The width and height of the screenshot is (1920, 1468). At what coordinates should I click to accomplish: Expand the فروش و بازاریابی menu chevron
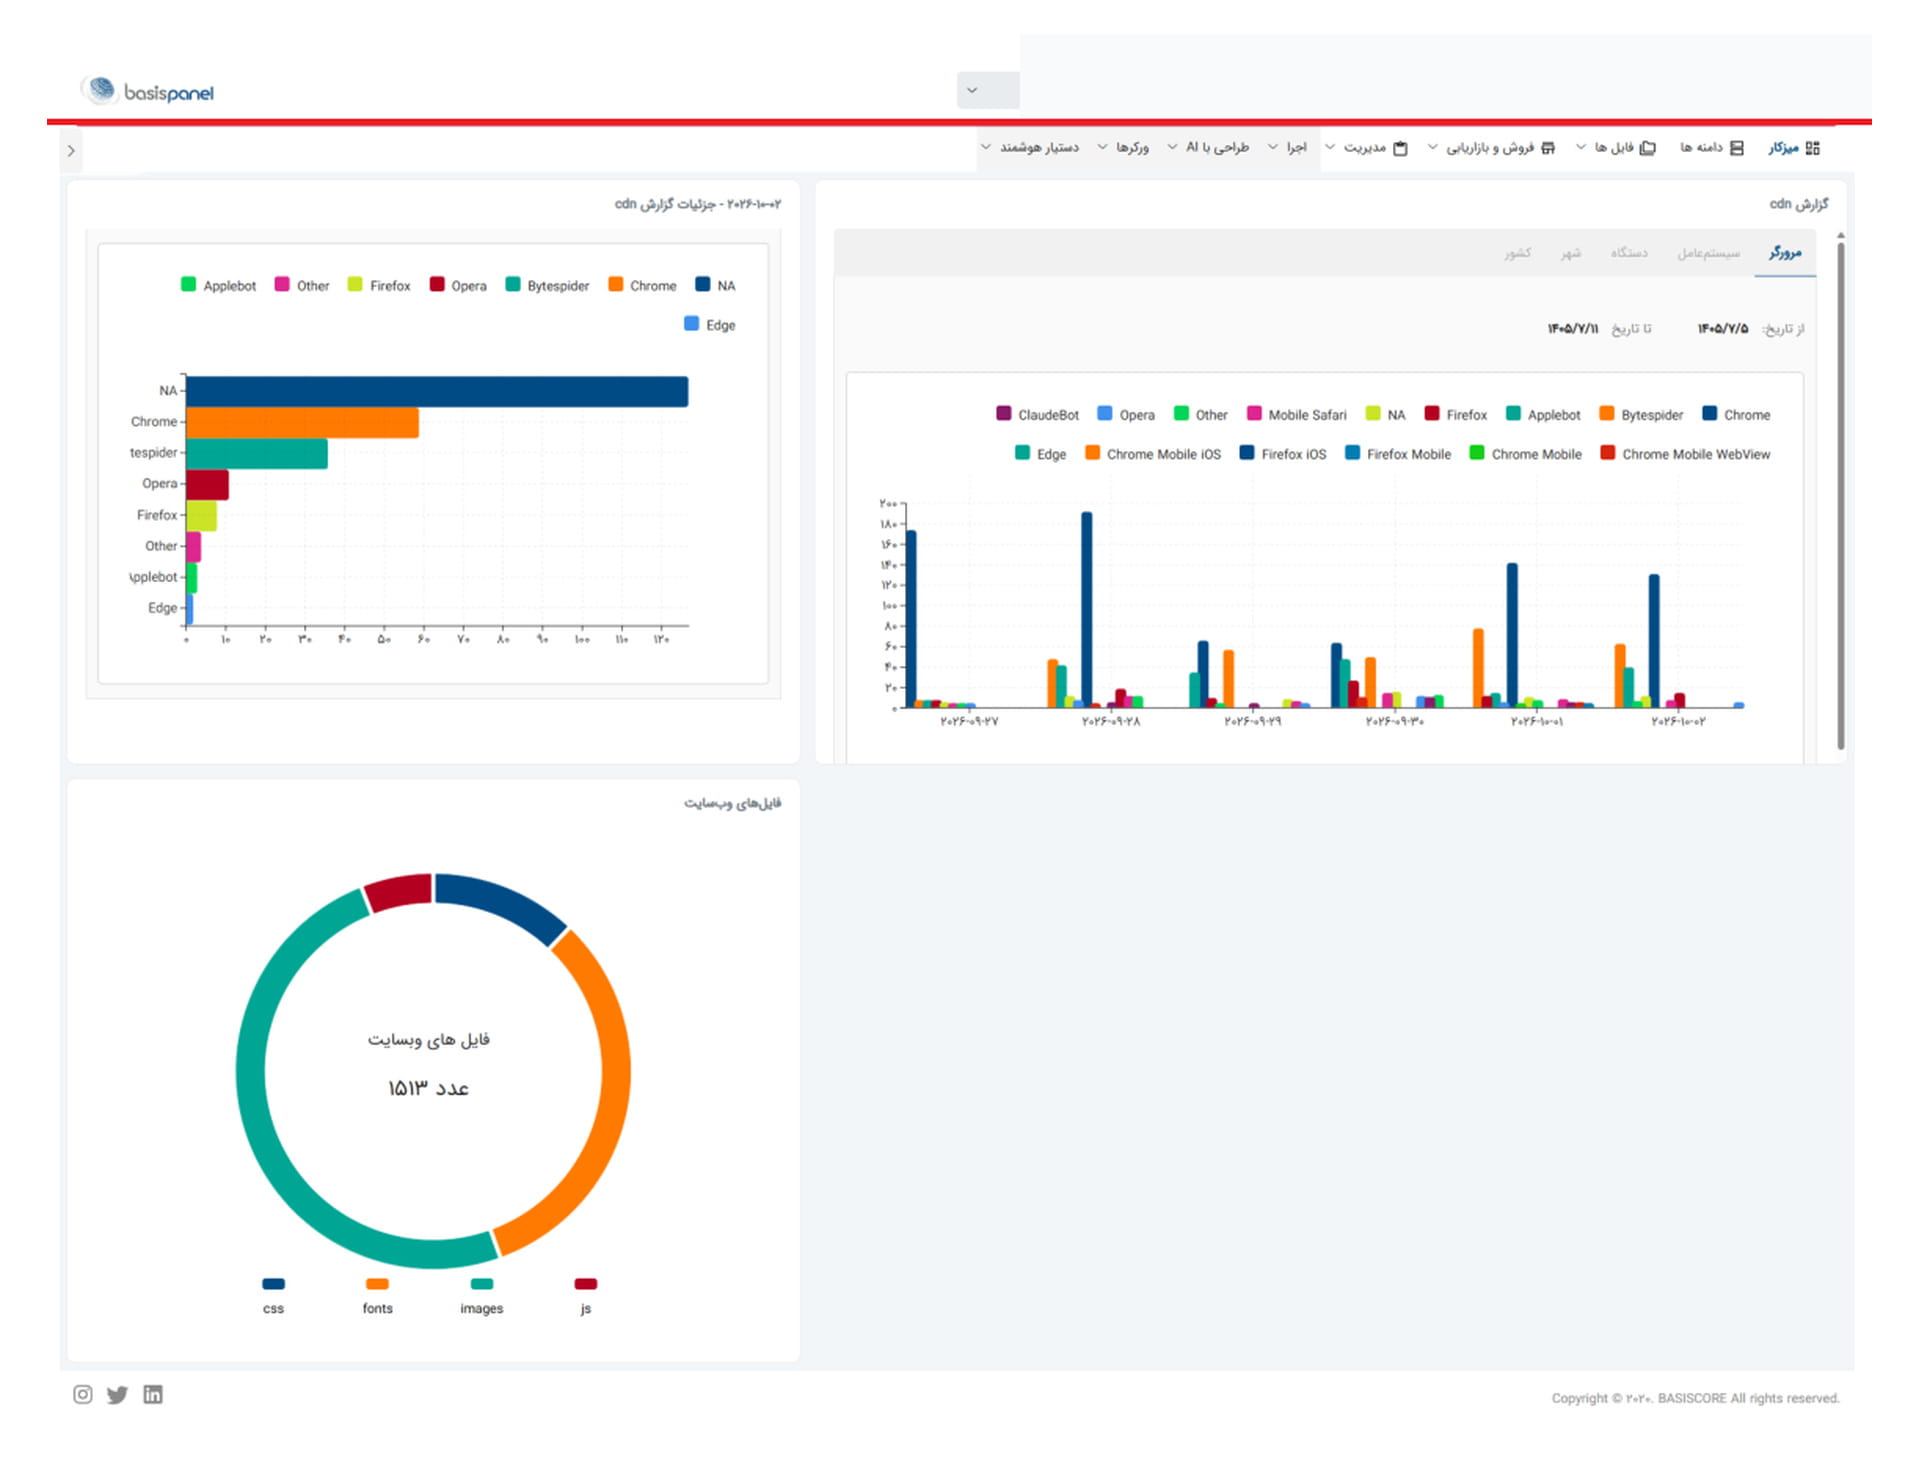1432,147
